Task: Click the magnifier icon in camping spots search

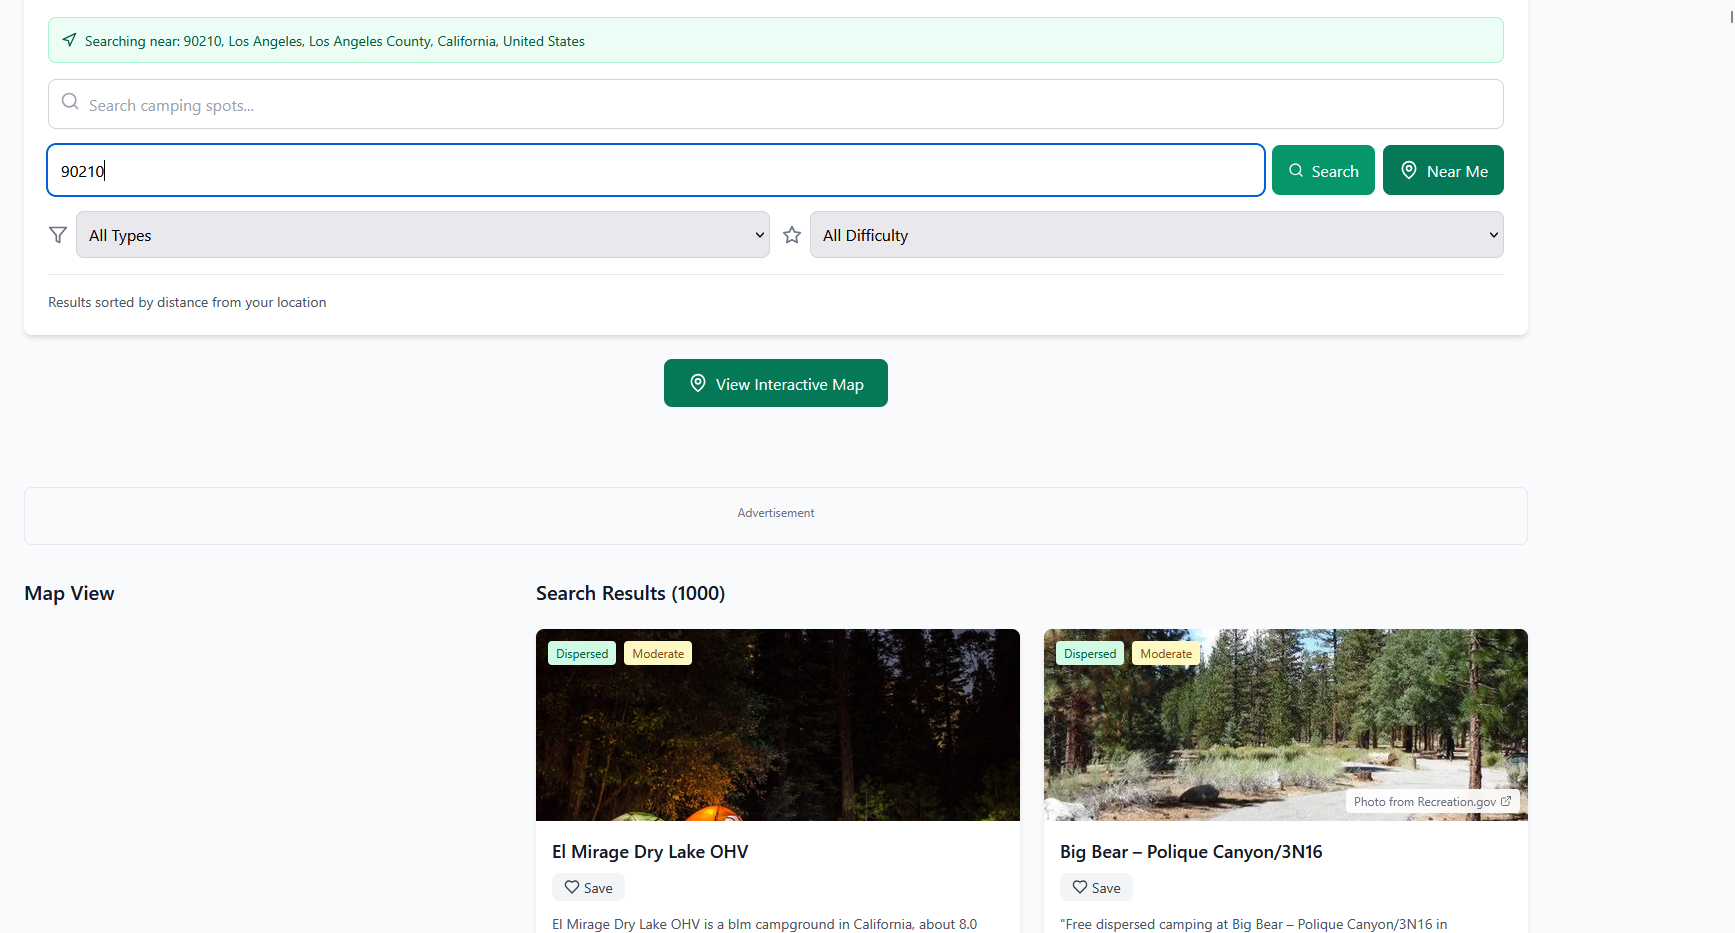Action: pos(70,102)
